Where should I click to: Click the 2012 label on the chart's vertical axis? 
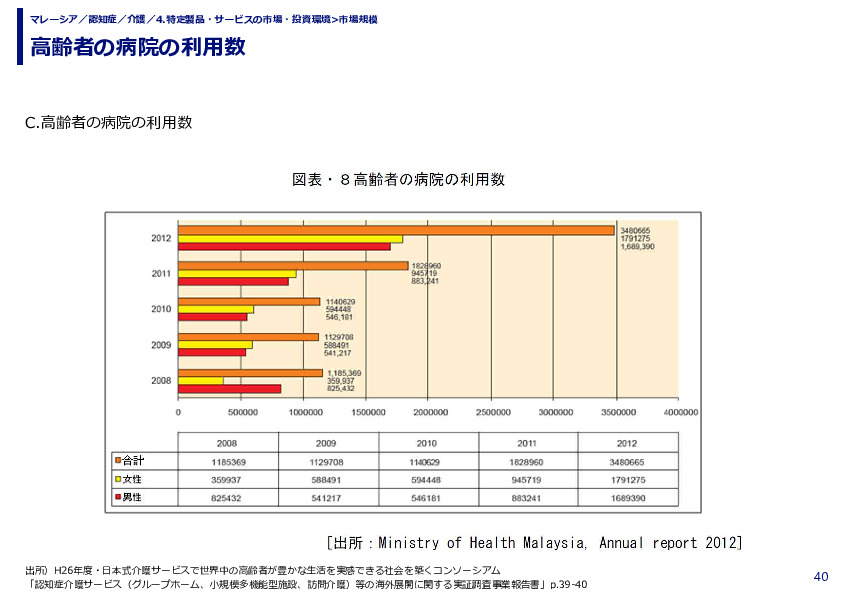[161, 238]
